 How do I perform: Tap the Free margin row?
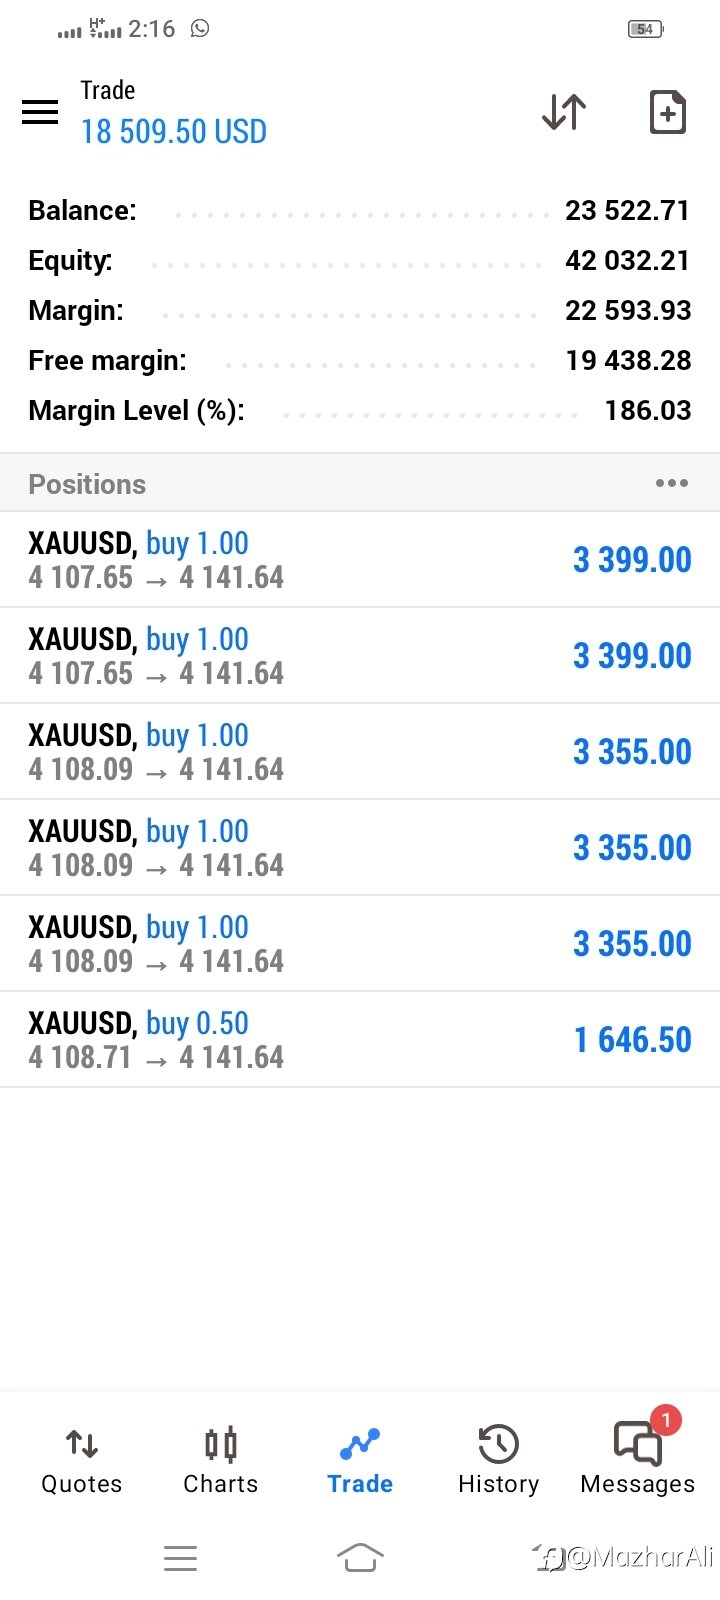[x=360, y=361]
